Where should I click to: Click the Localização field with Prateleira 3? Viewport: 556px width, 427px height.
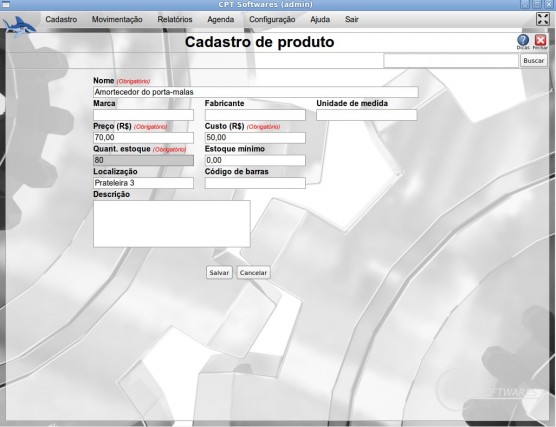click(x=143, y=183)
